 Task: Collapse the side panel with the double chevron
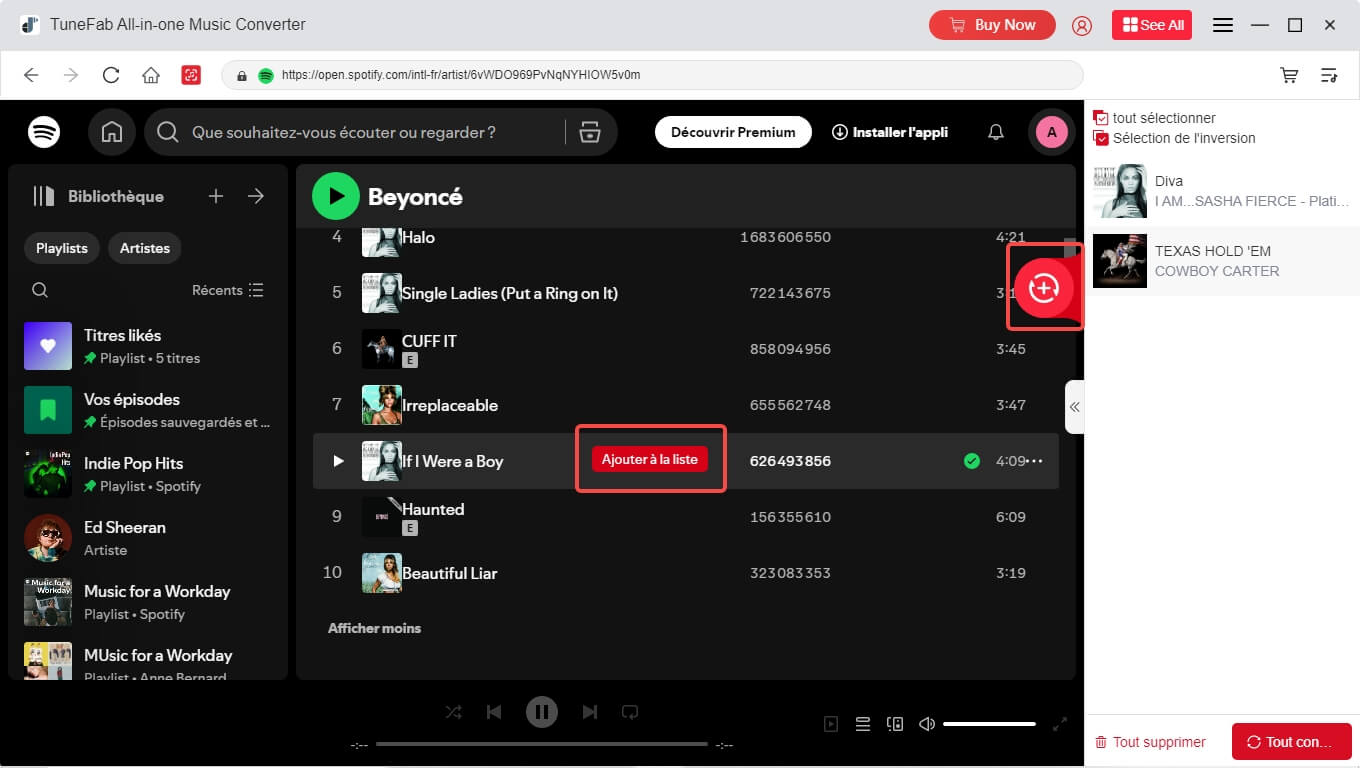tap(1074, 407)
